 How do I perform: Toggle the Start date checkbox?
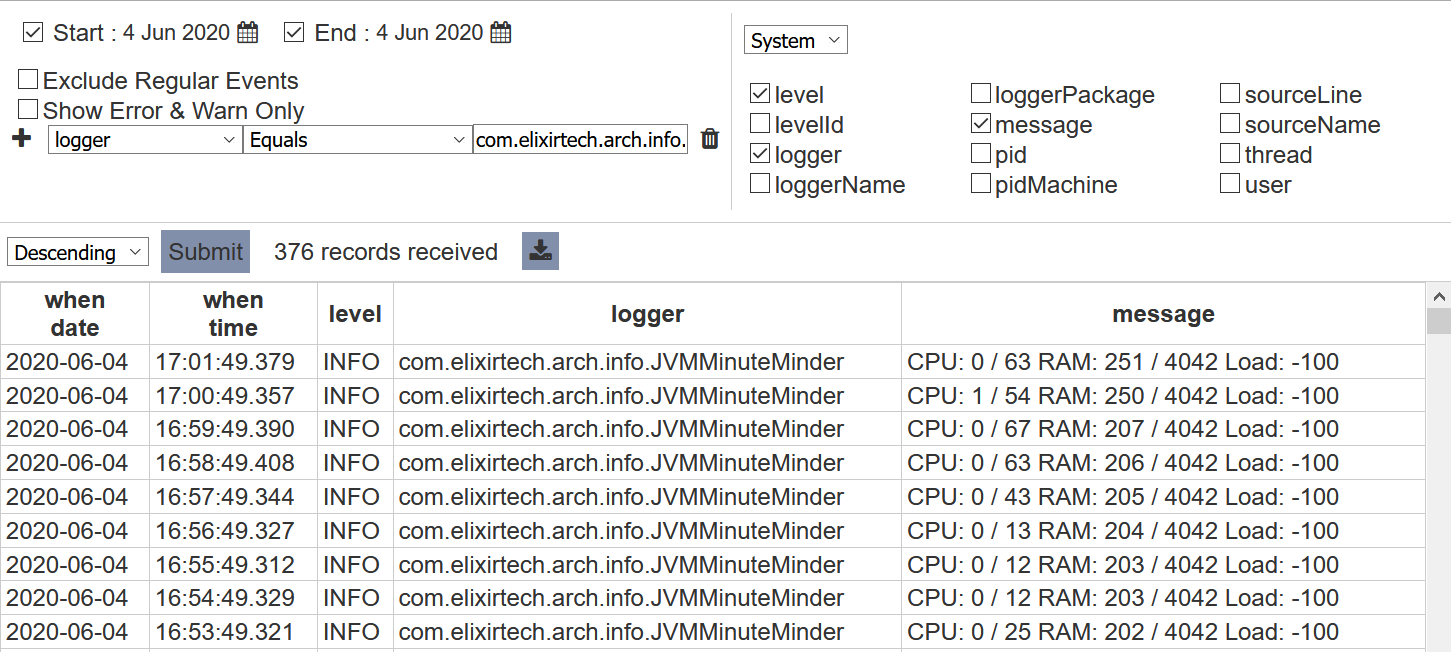coord(33,33)
